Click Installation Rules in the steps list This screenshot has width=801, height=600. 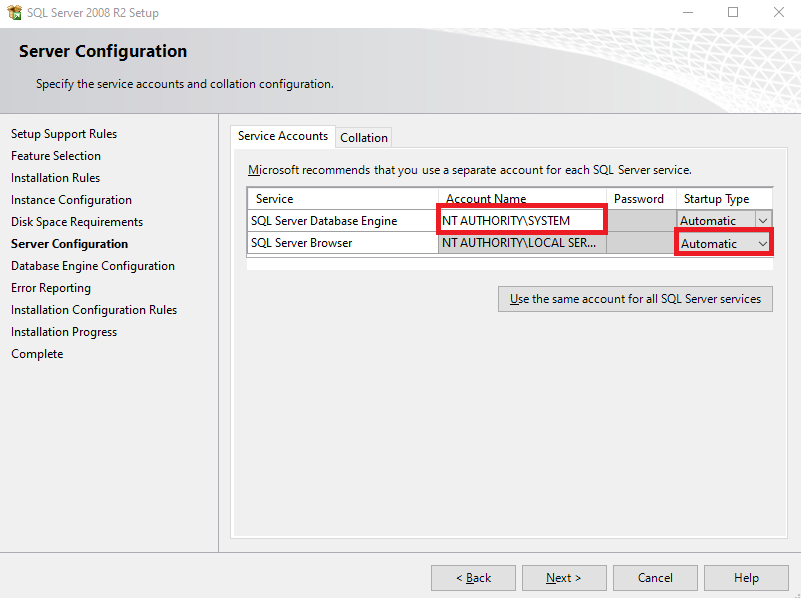(55, 178)
